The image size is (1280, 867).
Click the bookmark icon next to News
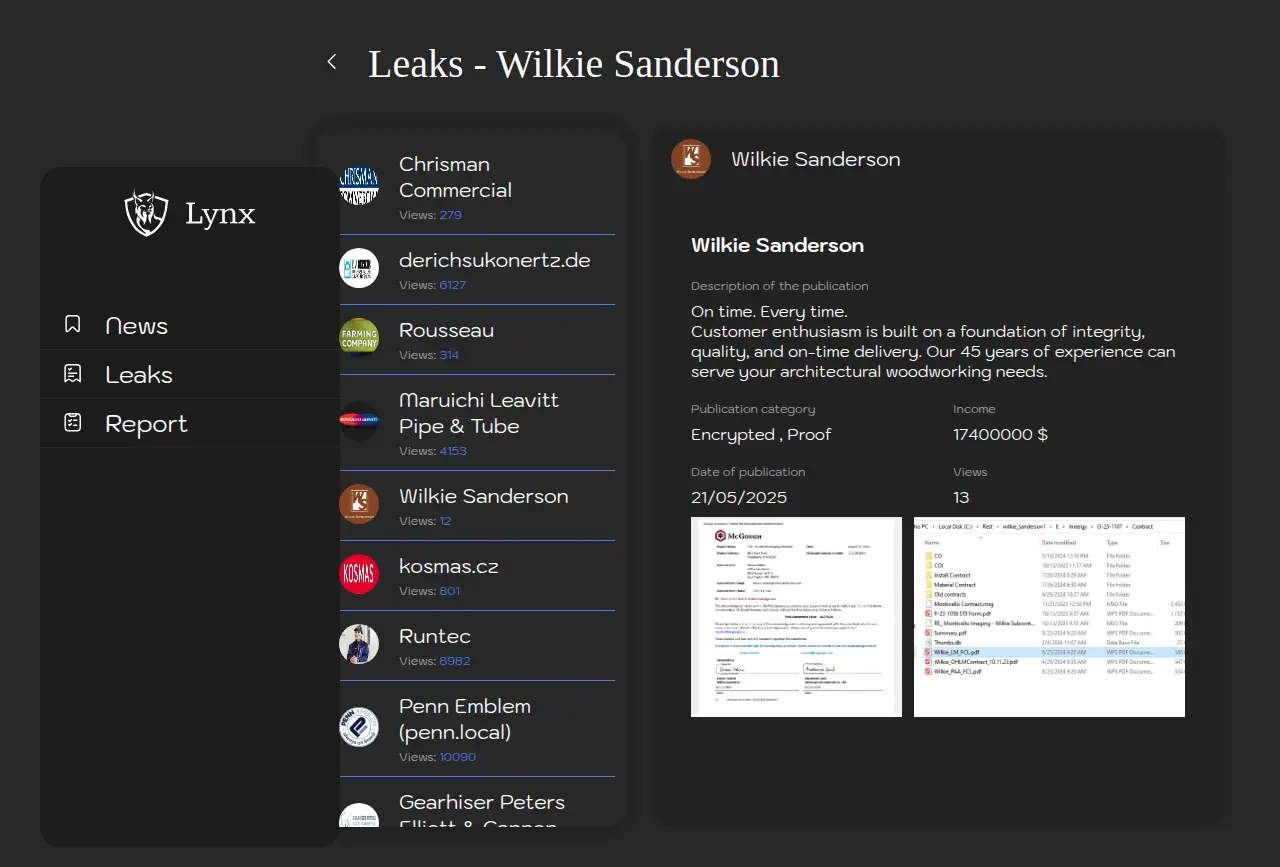click(73, 325)
